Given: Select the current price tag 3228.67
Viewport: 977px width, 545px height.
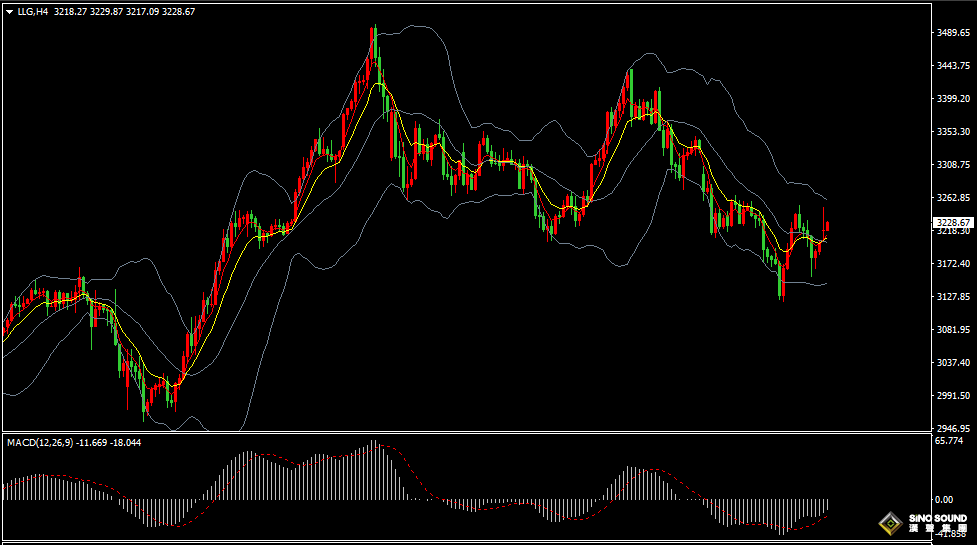Looking at the screenshot, I should (x=953, y=222).
